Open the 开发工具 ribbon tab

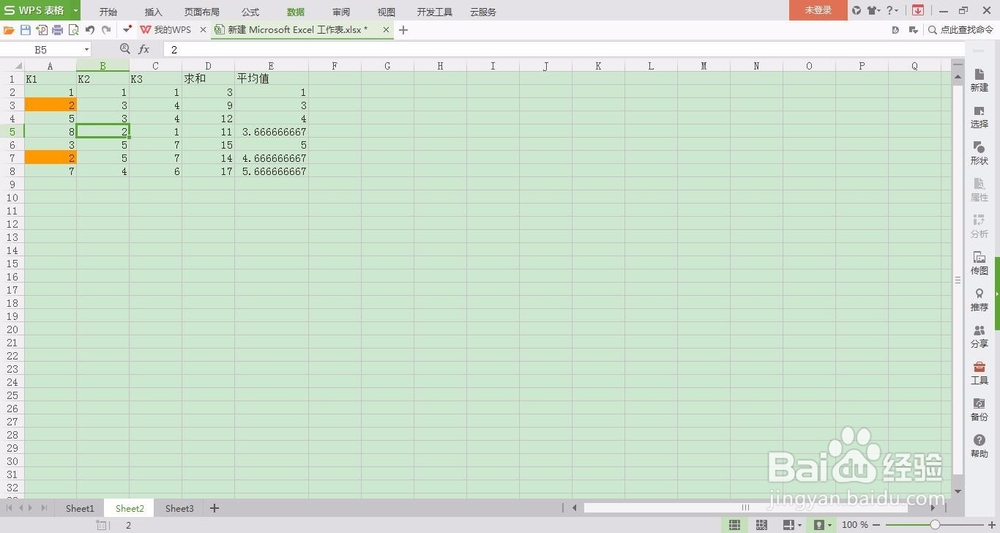click(434, 12)
